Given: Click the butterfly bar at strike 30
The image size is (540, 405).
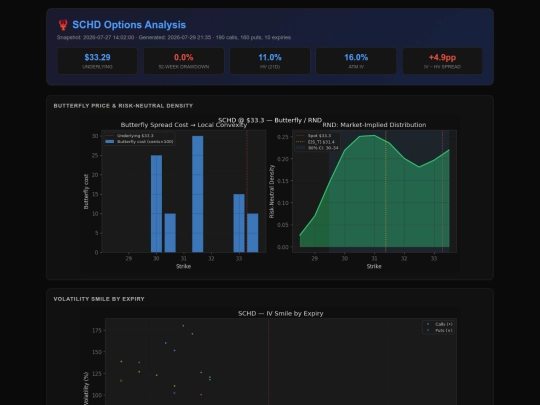Looking at the screenshot, I should pos(156,204).
